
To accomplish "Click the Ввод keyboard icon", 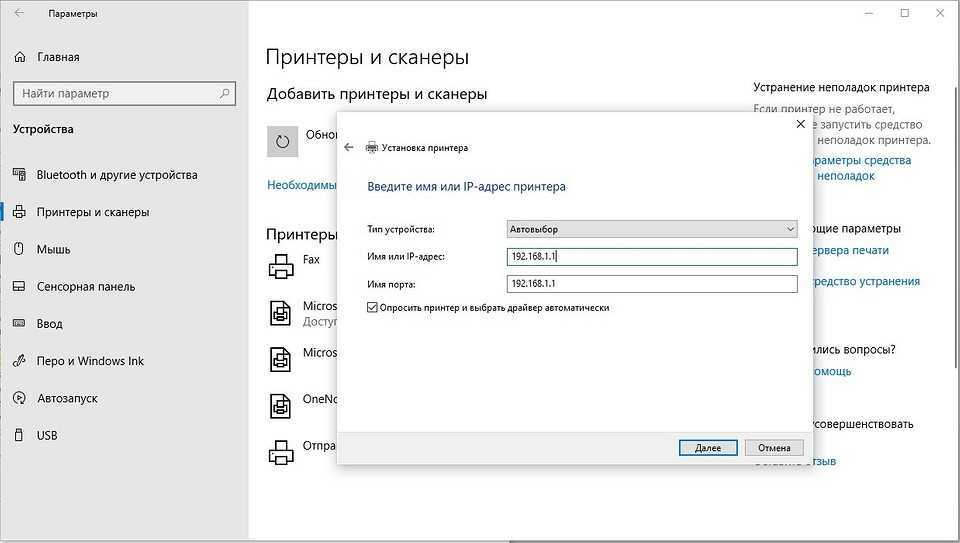I will (x=20, y=323).
